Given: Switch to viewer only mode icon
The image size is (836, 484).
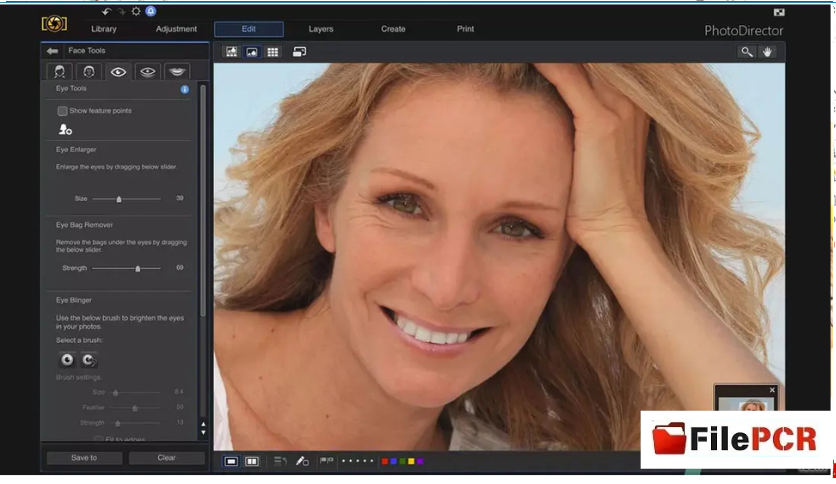Looking at the screenshot, I should (x=252, y=52).
